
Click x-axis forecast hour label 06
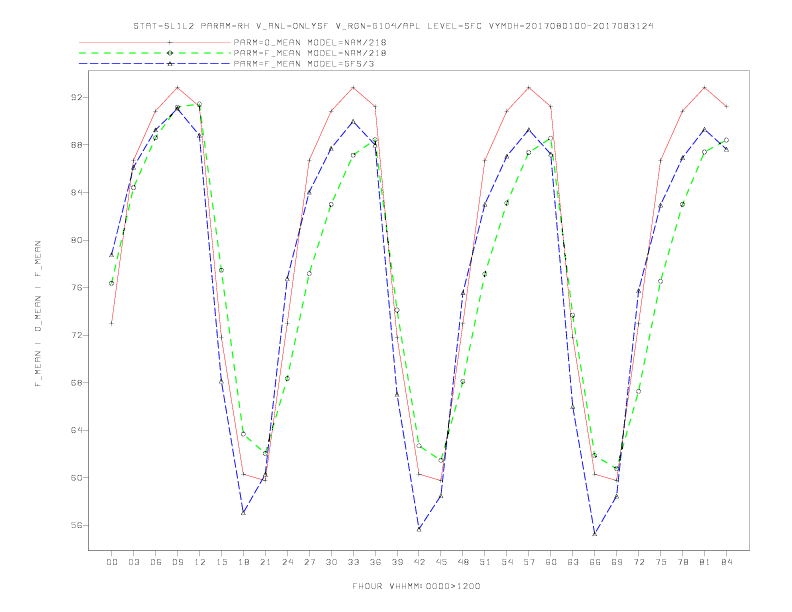click(x=156, y=562)
